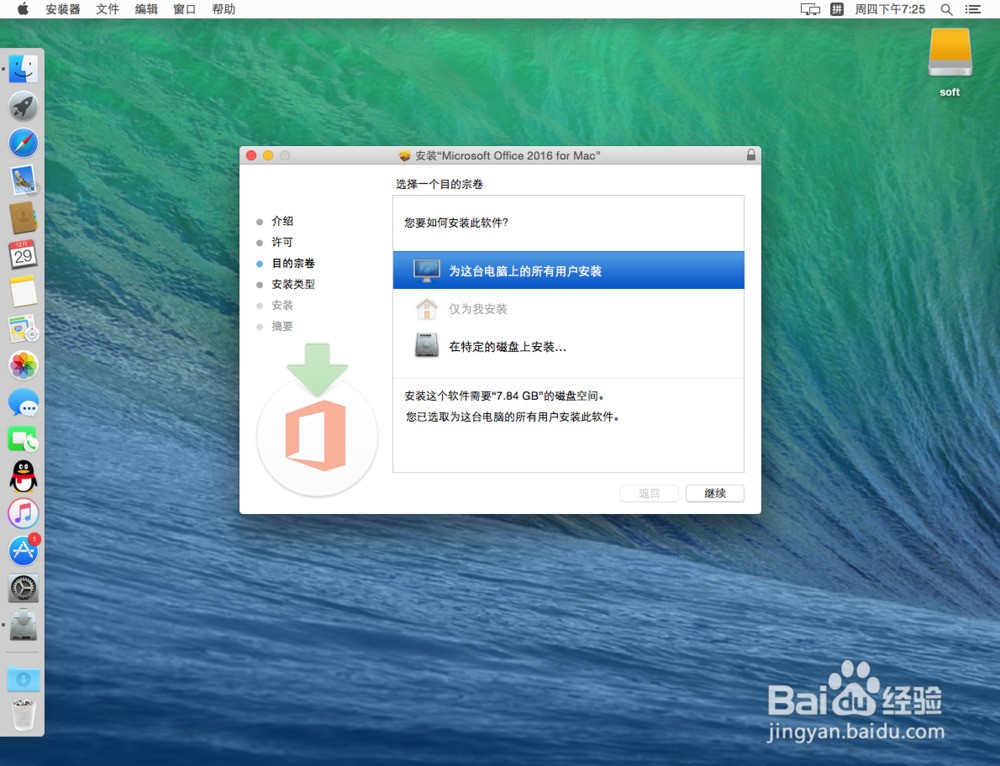
Task: Click the Spotlight search icon
Action: coord(946,10)
